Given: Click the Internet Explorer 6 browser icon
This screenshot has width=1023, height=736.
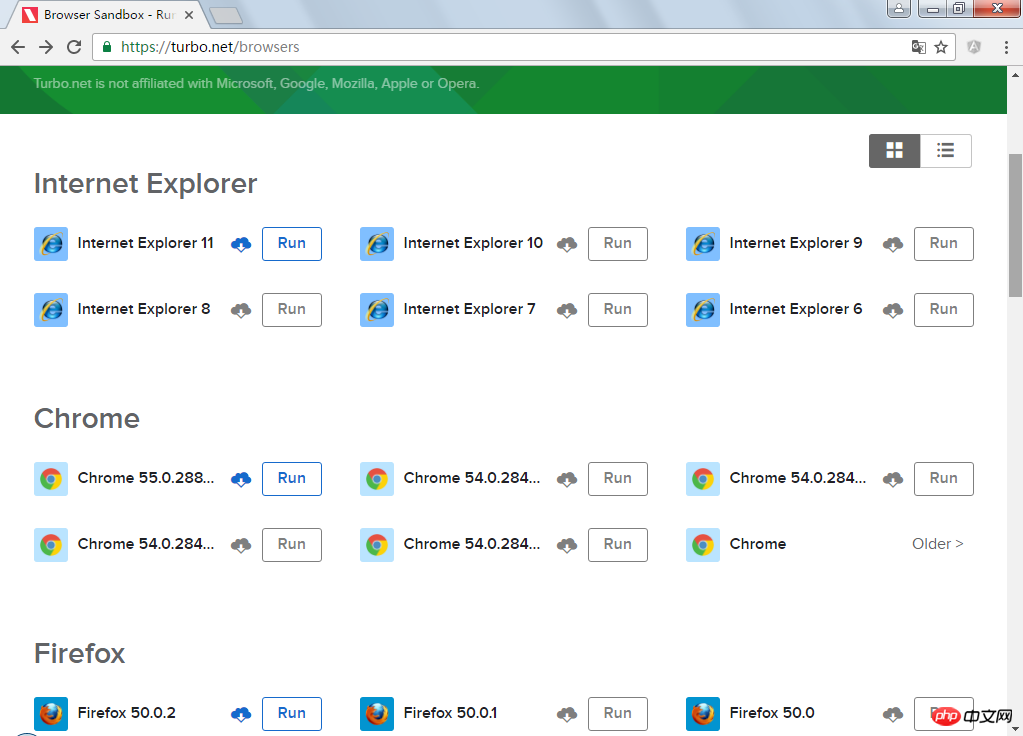Looking at the screenshot, I should pyautogui.click(x=703, y=310).
